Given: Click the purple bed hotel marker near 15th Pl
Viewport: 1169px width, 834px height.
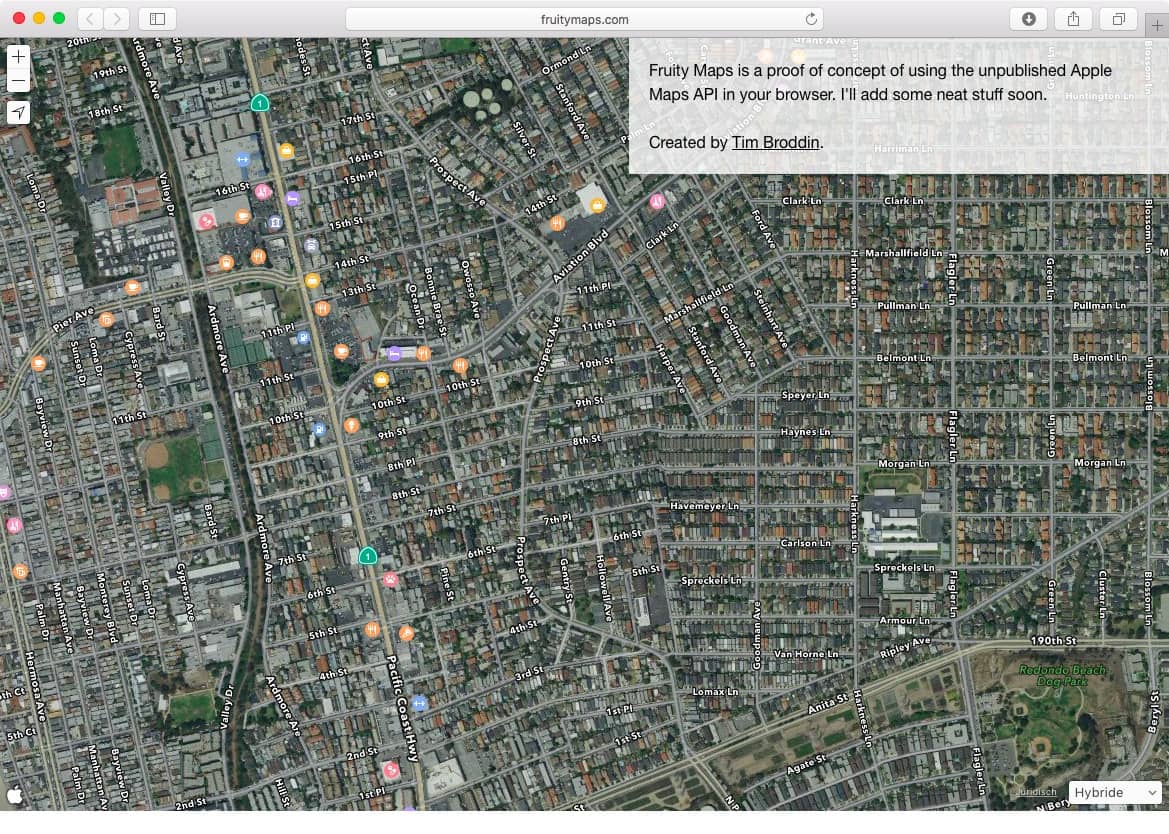Looking at the screenshot, I should (293, 199).
